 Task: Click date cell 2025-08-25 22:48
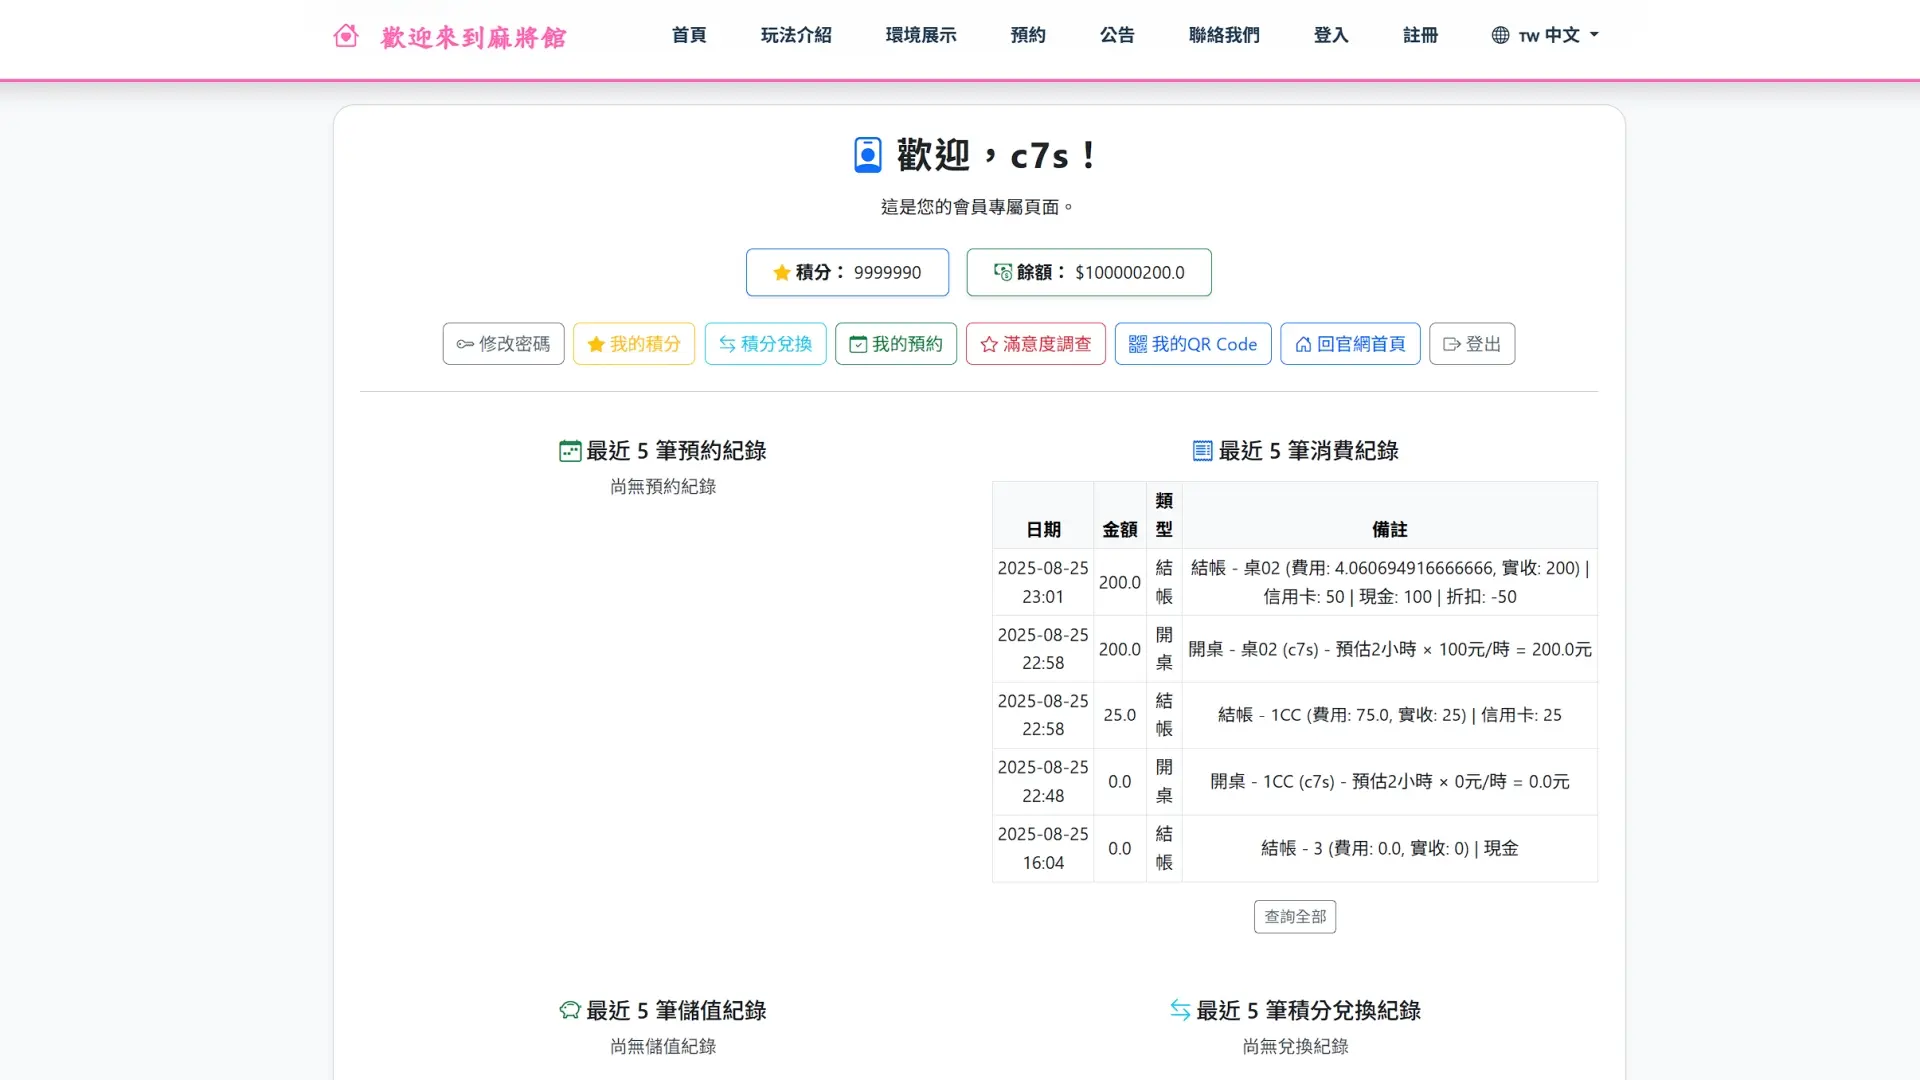coord(1043,782)
